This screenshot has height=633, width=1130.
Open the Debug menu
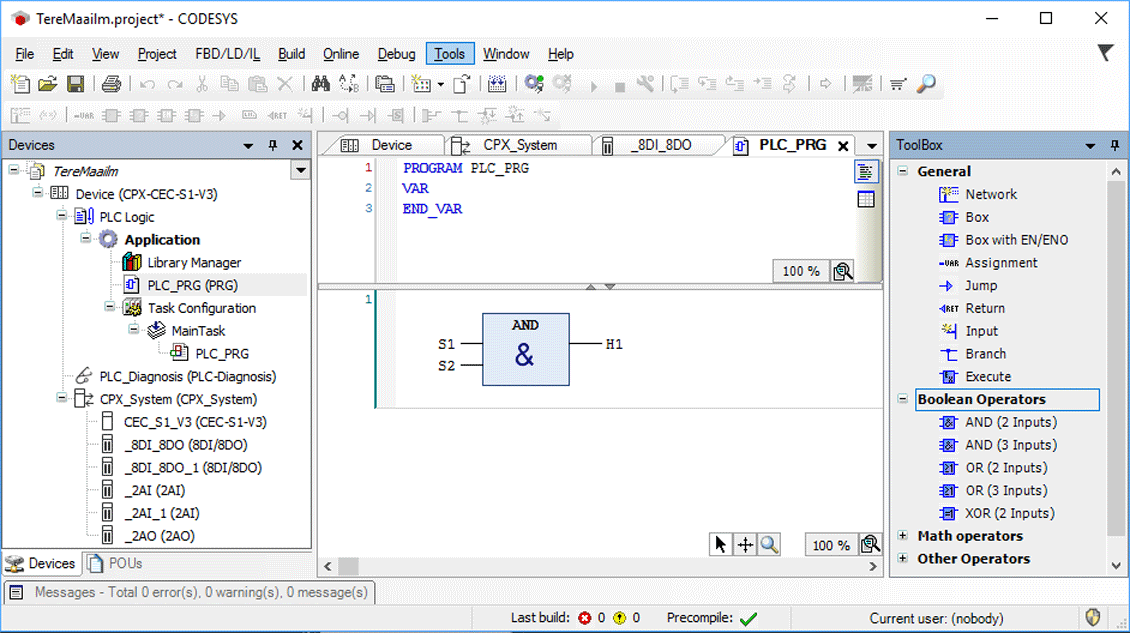tap(396, 53)
